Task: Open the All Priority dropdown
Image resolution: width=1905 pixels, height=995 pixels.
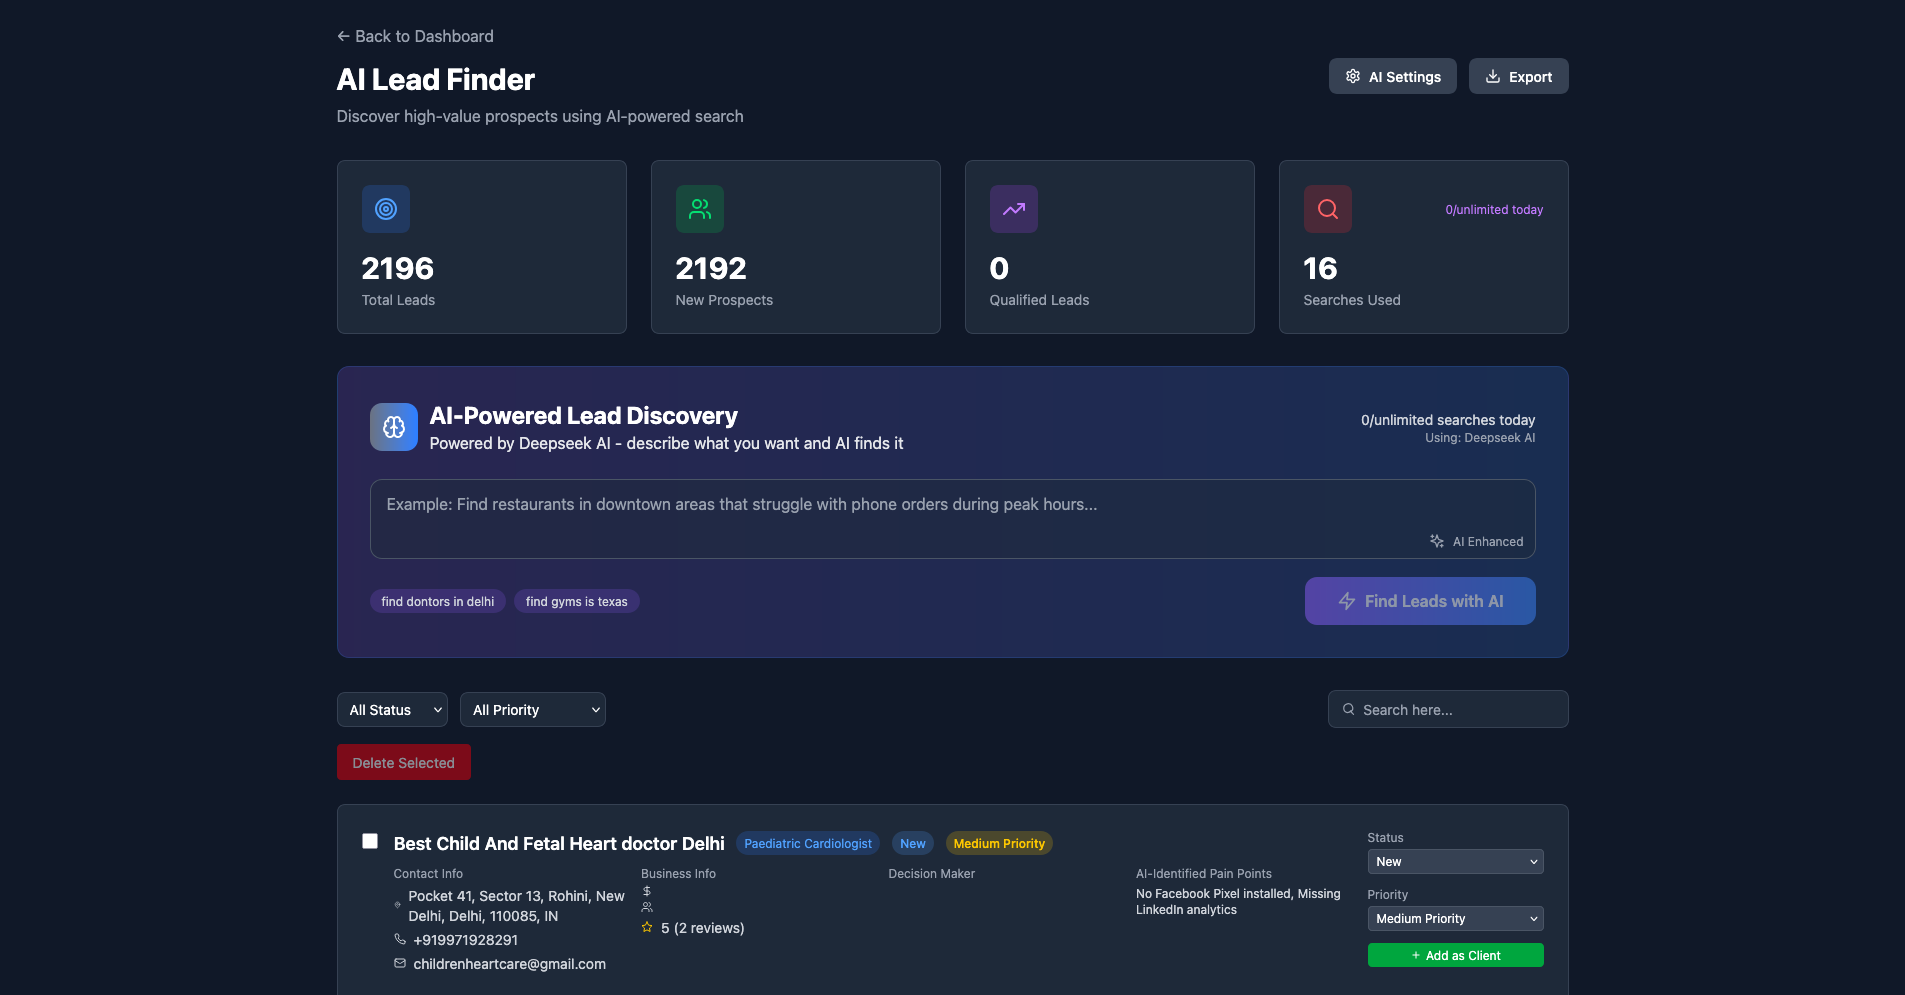Action: tap(532, 709)
